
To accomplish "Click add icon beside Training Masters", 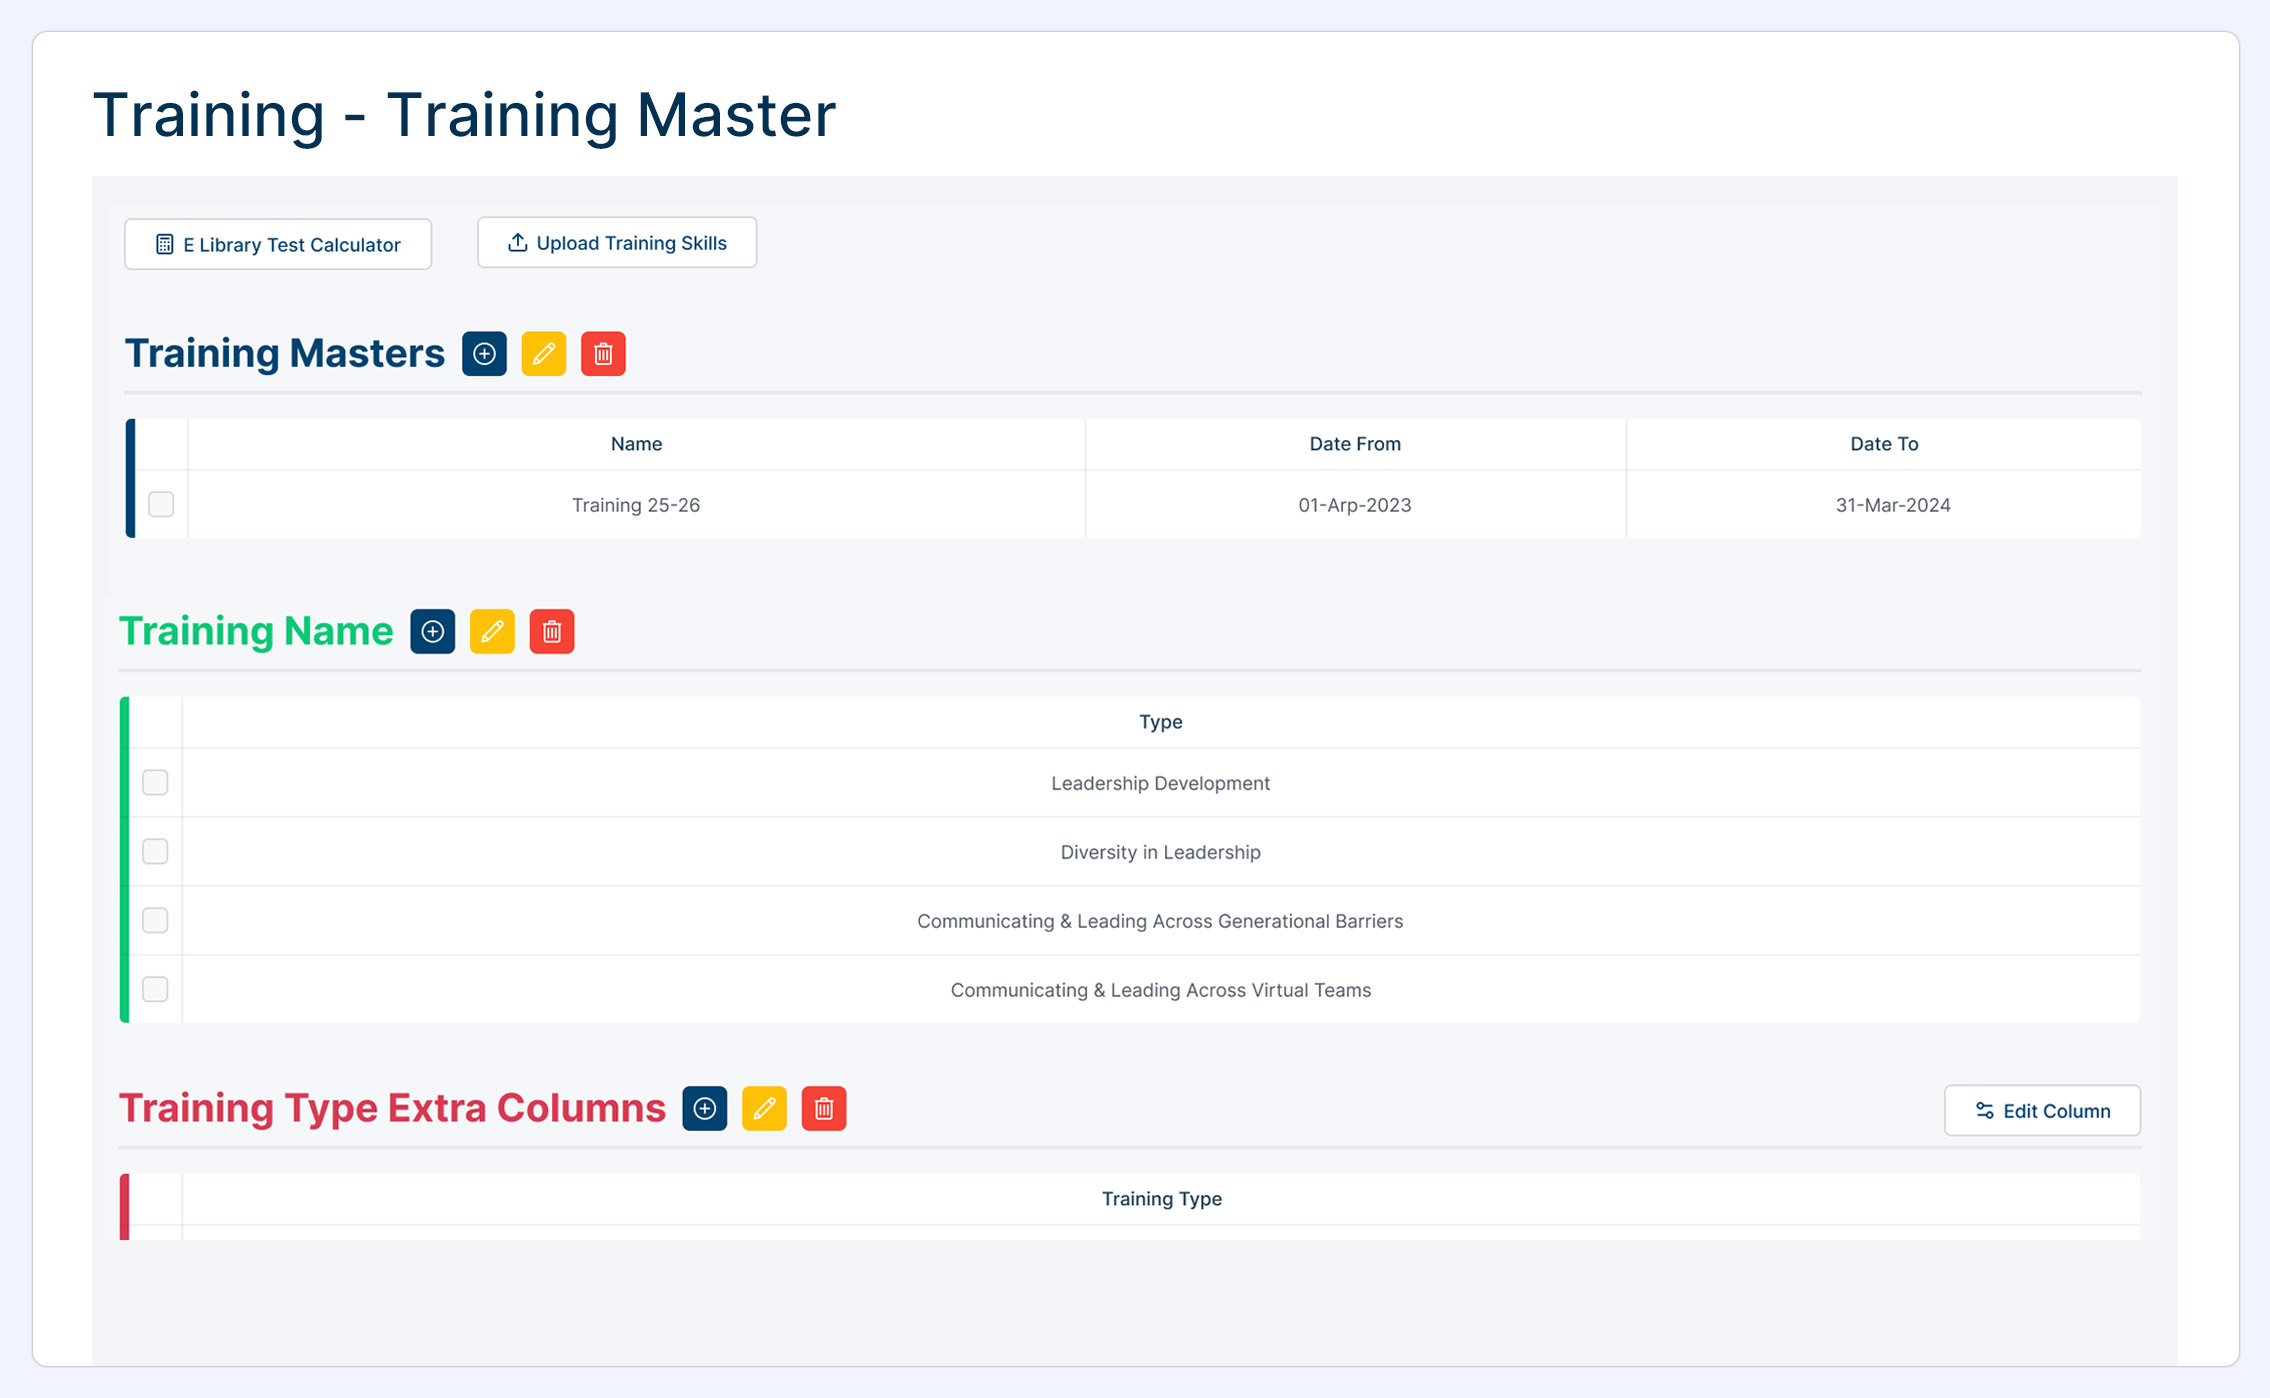I will point(484,354).
